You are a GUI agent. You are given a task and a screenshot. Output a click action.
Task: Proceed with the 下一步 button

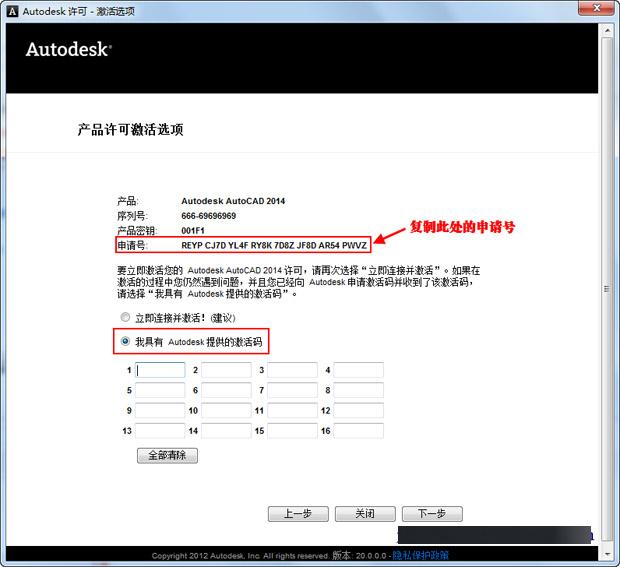432,514
